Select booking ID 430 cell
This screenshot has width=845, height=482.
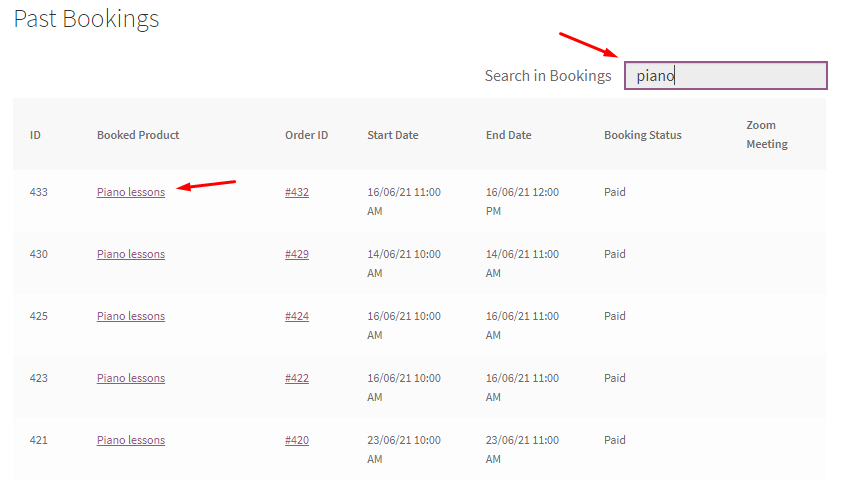[x=39, y=254]
